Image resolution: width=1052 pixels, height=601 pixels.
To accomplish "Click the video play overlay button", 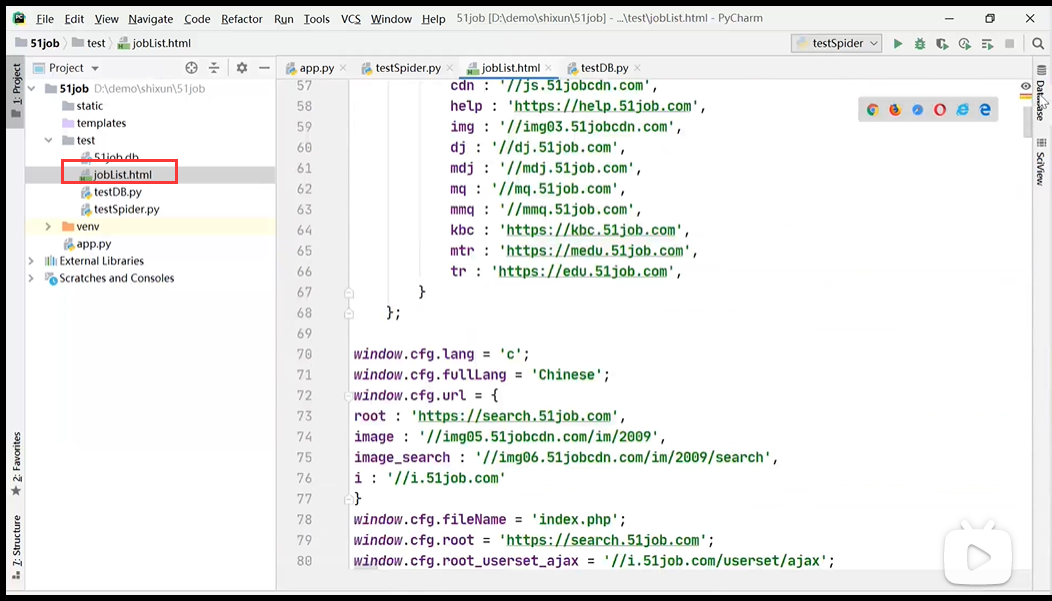I will click(978, 556).
